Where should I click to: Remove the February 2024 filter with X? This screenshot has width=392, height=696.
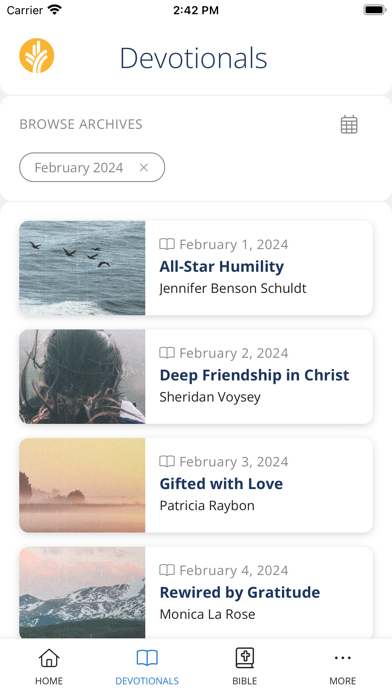[x=144, y=167]
